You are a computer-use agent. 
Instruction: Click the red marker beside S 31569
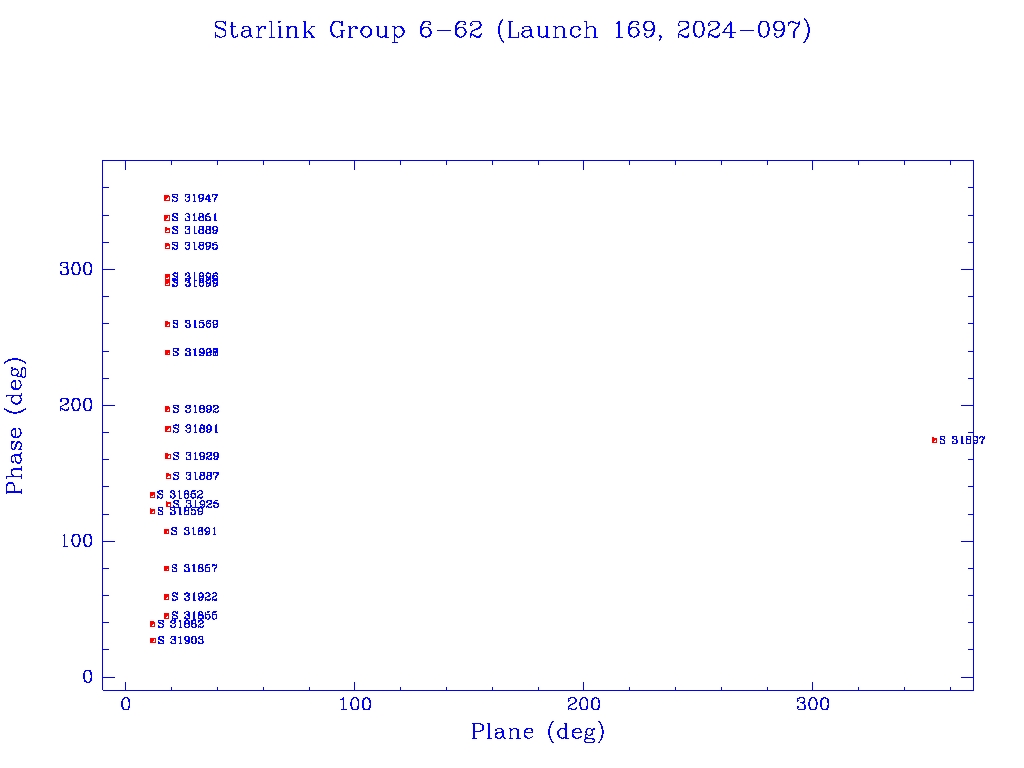coord(167,324)
